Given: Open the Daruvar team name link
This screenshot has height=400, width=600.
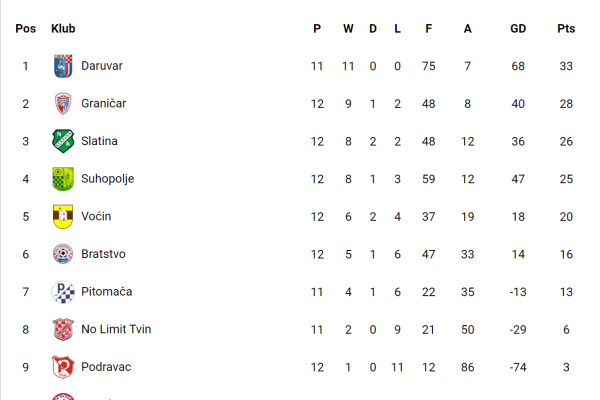Looking at the screenshot, I should [102, 66].
